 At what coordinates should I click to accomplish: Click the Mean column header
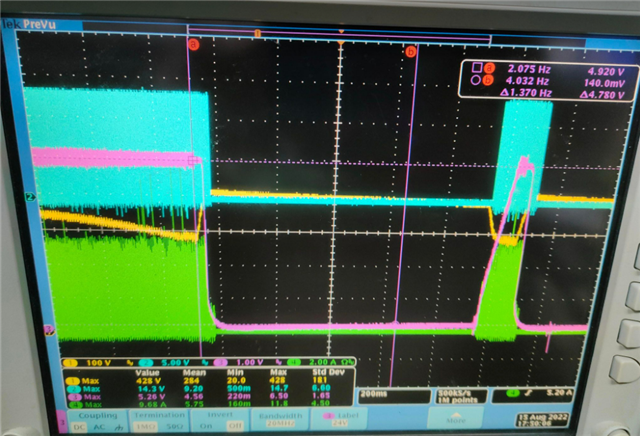194,372
